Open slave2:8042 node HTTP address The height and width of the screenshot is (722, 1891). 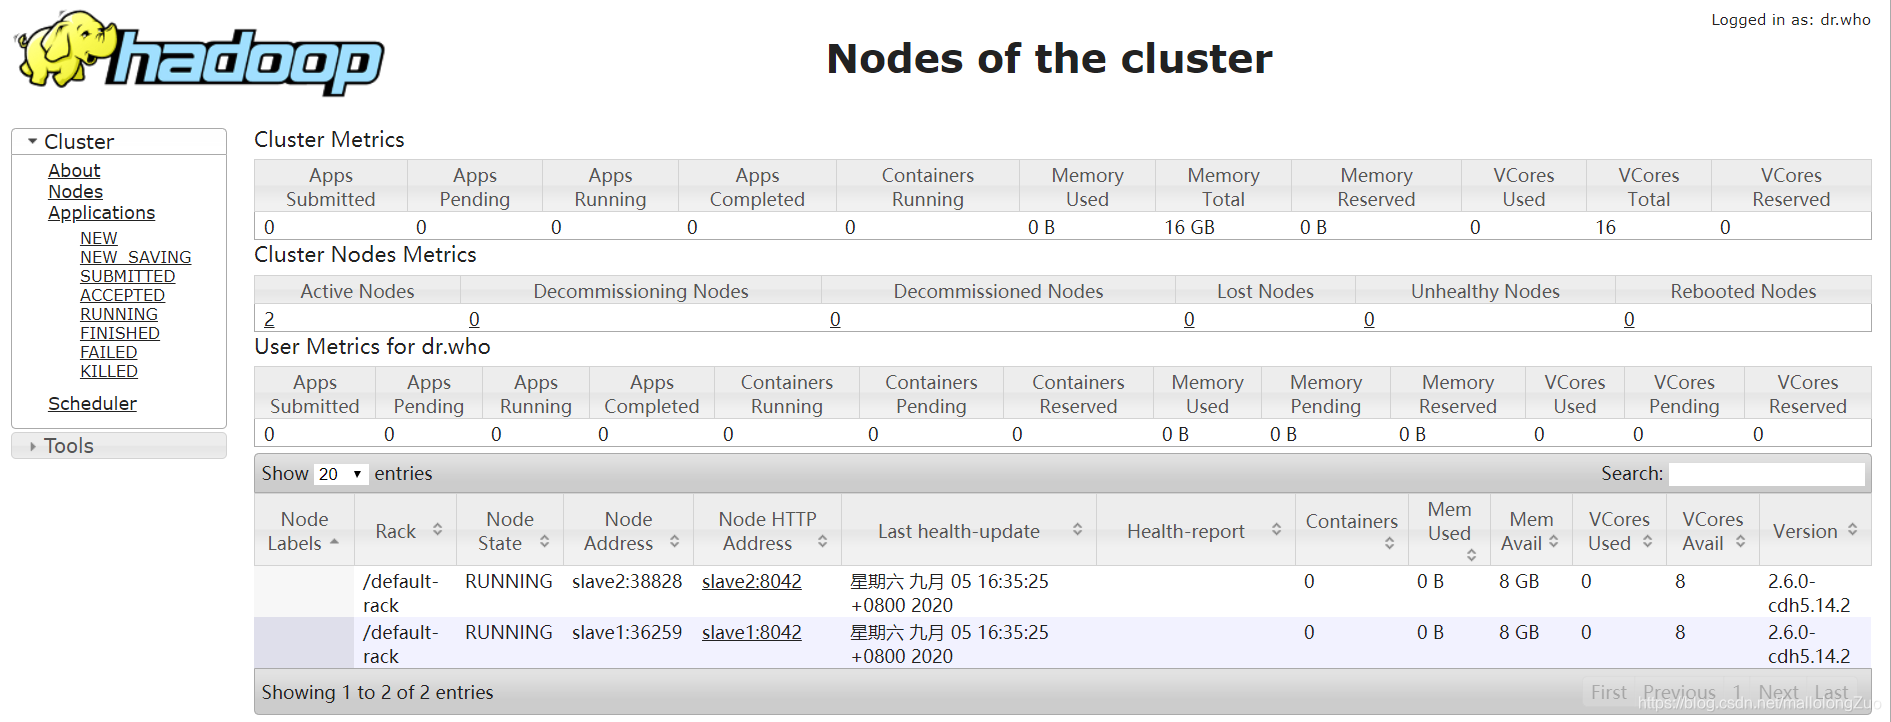[751, 582]
